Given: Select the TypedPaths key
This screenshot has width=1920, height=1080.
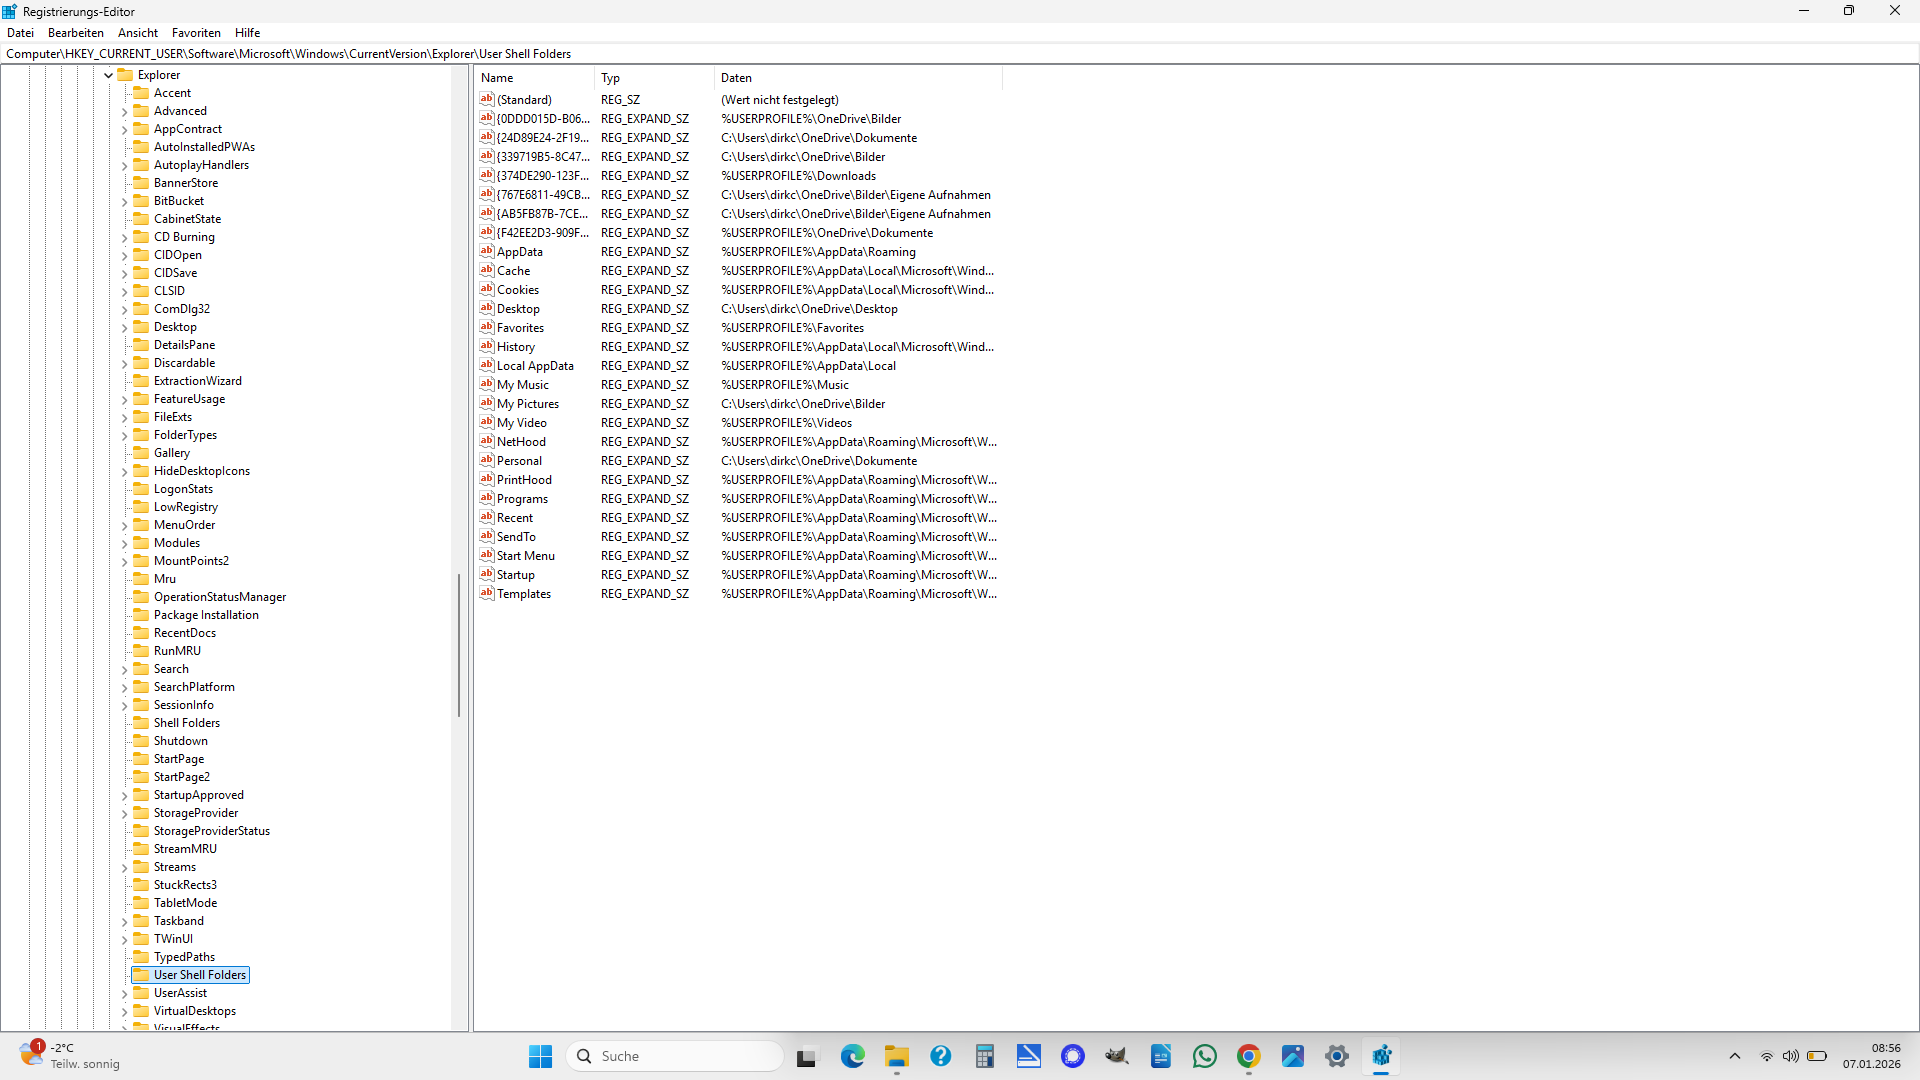Looking at the screenshot, I should [184, 957].
